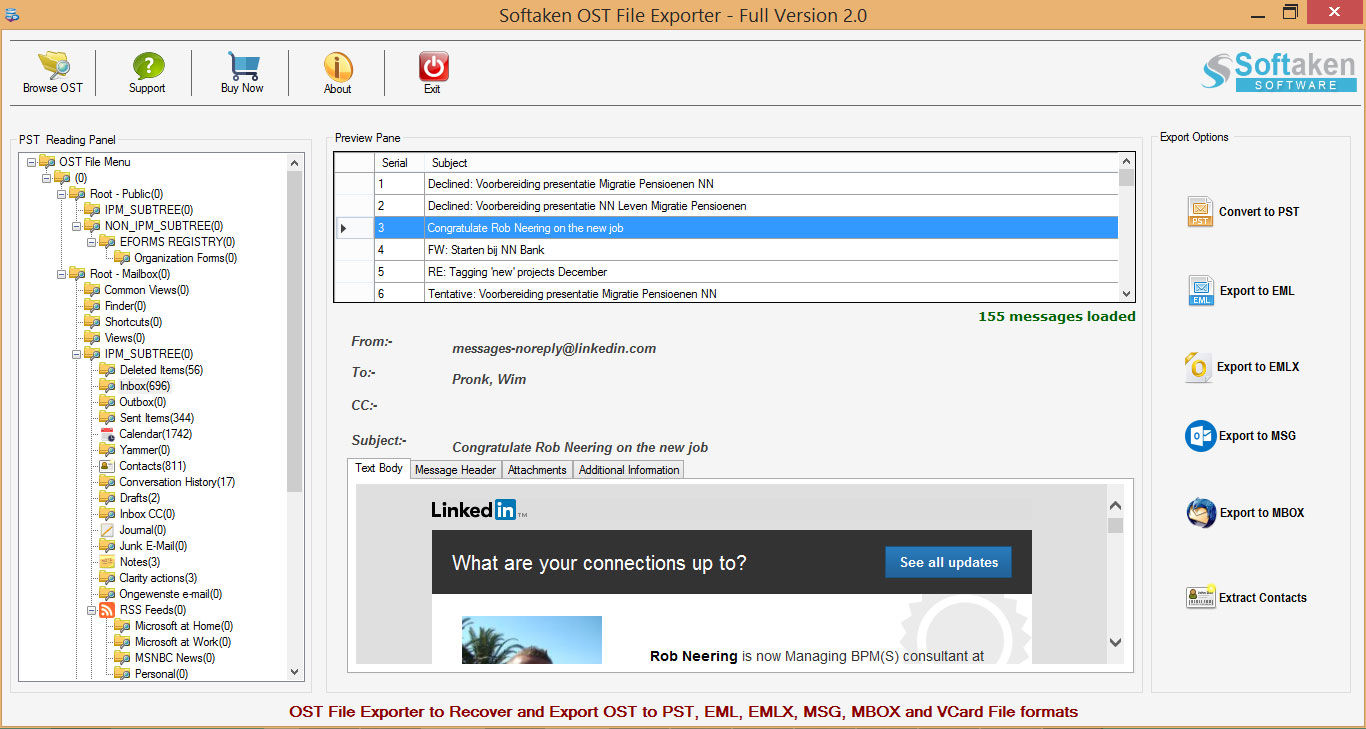Choose Export to EML option
The width and height of the screenshot is (1366, 729).
coord(1240,291)
